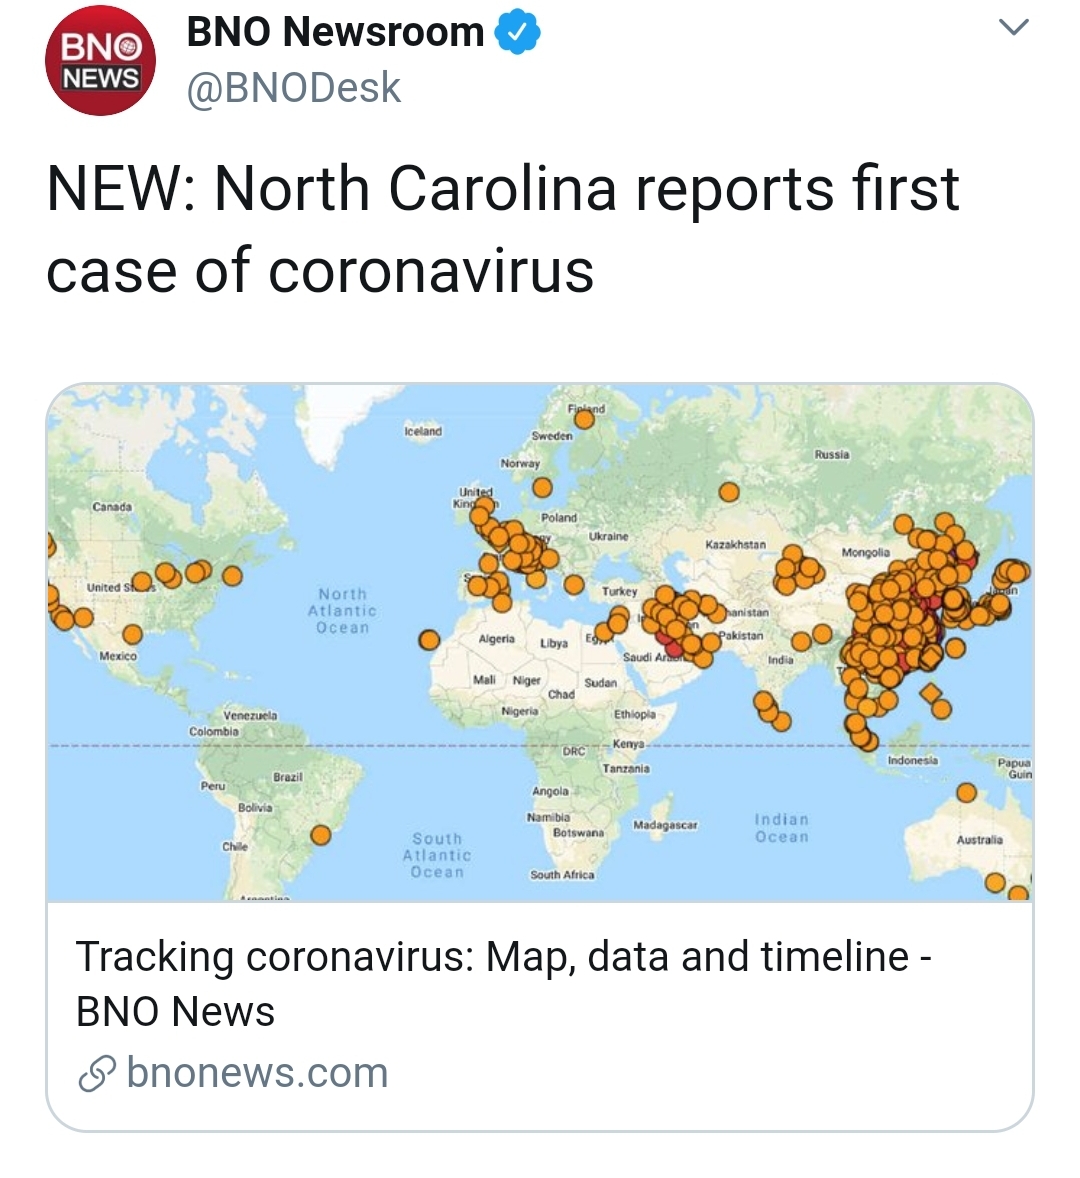This screenshot has width=1080, height=1178.
Task: Open the Tracking coronavirus article title
Action: (x=503, y=983)
